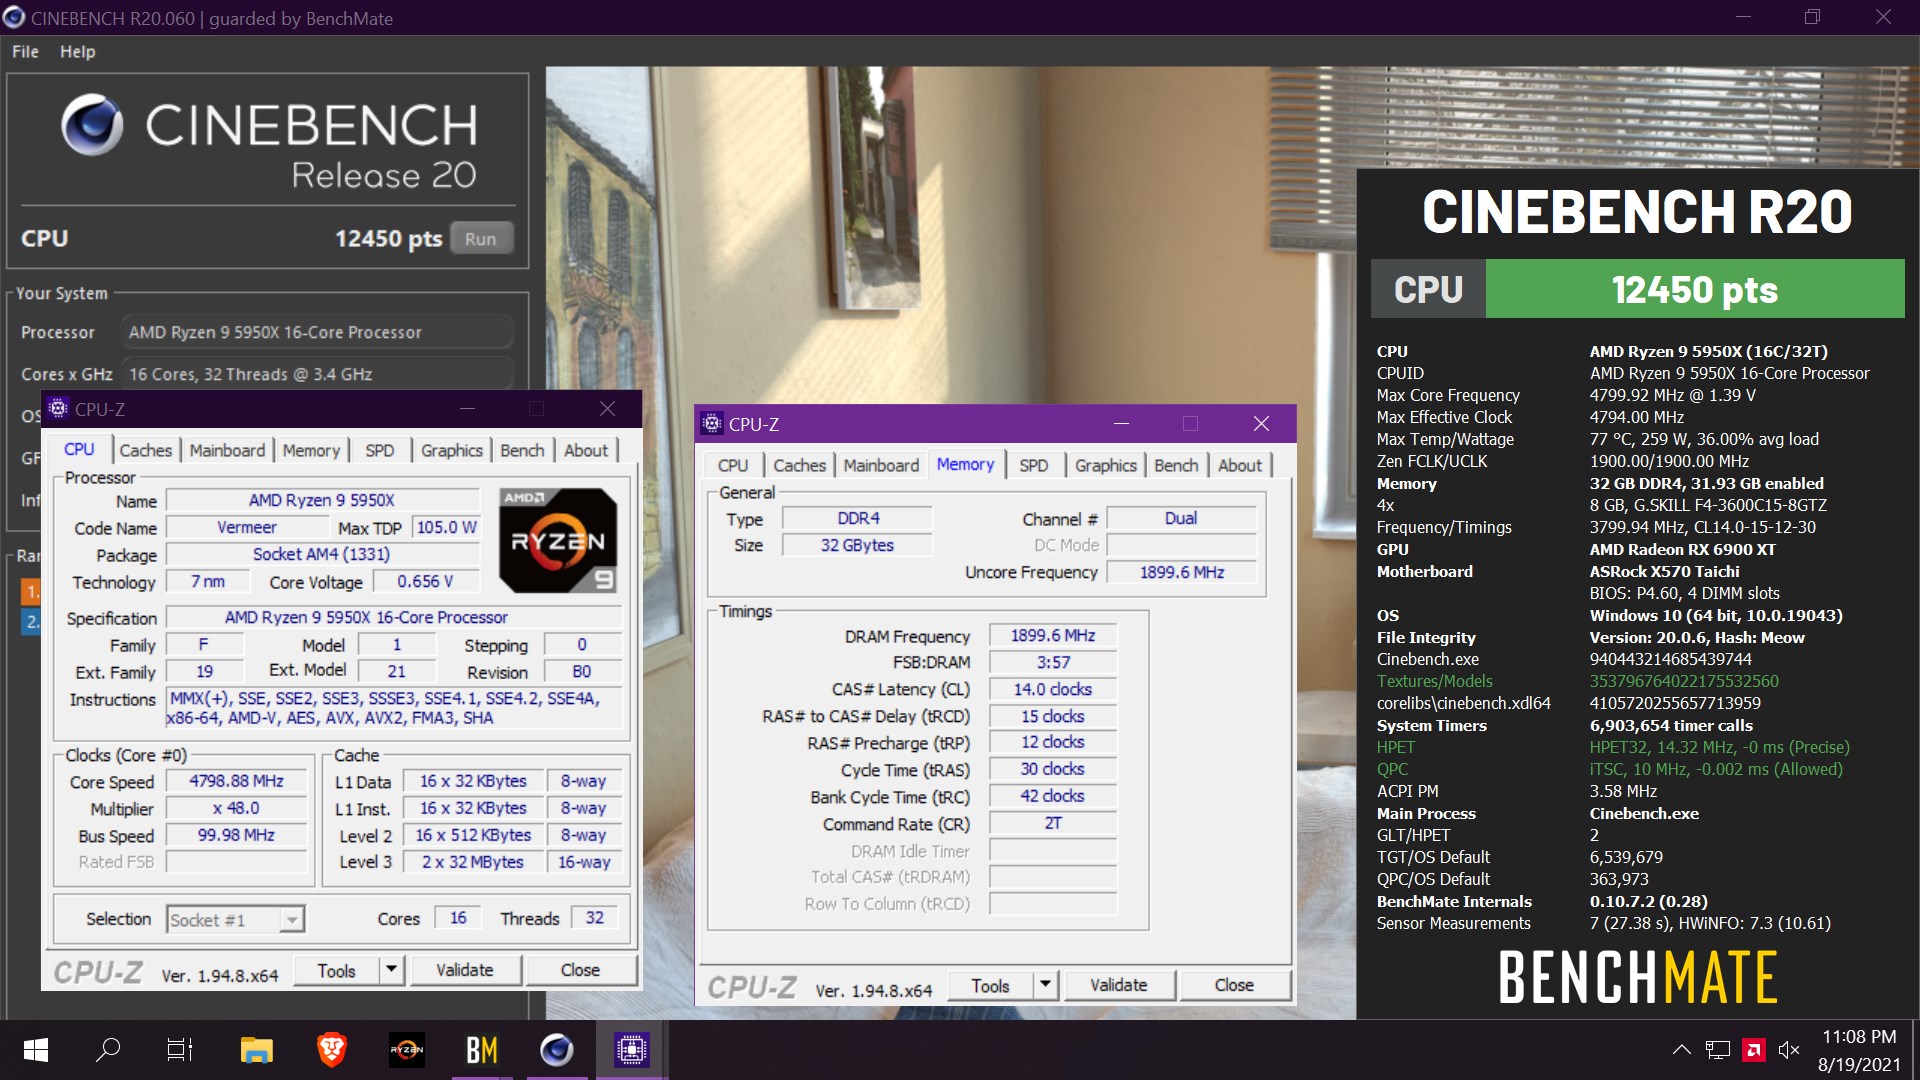The height and width of the screenshot is (1080, 1920).
Task: Open Caches tab in left CPU-Z
Action: click(145, 450)
